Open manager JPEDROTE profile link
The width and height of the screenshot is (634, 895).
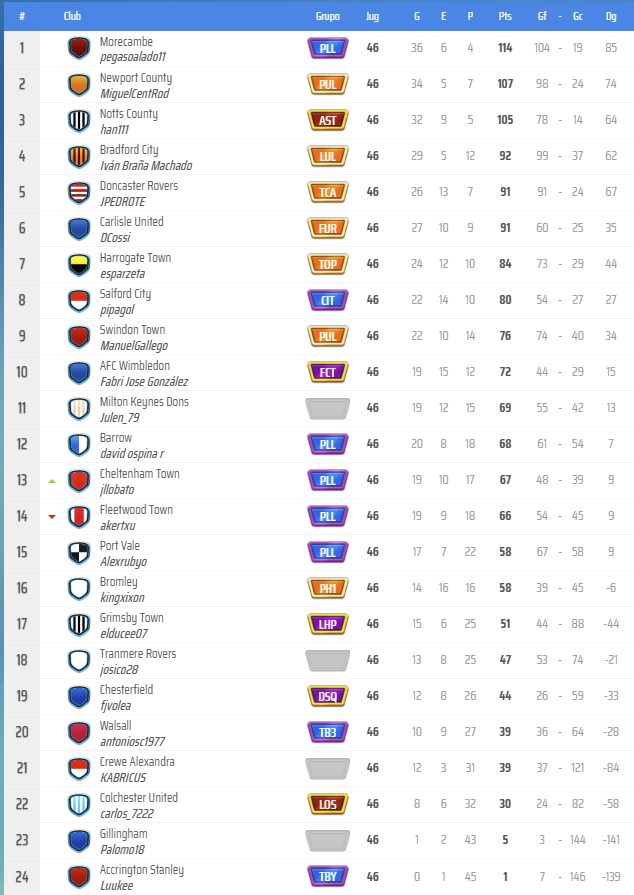123,202
